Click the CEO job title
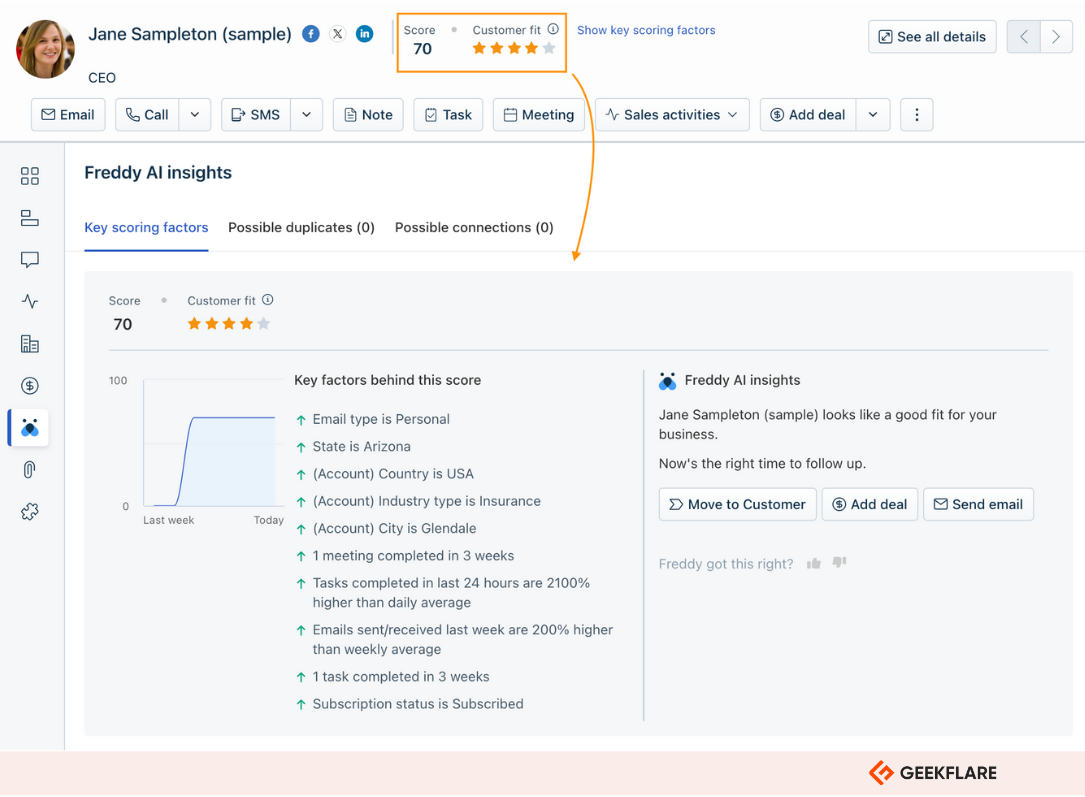Screen dimensions: 1085x797 coord(102,77)
